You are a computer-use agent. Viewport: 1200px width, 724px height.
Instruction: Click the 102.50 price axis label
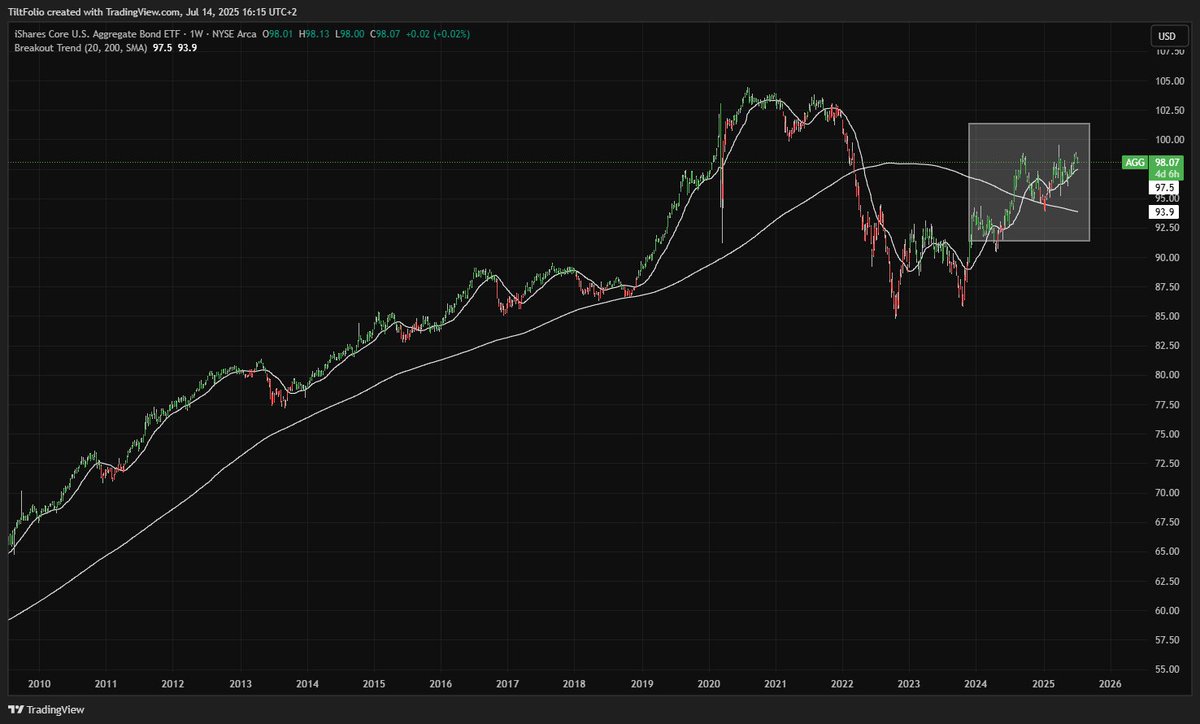tap(1170, 110)
